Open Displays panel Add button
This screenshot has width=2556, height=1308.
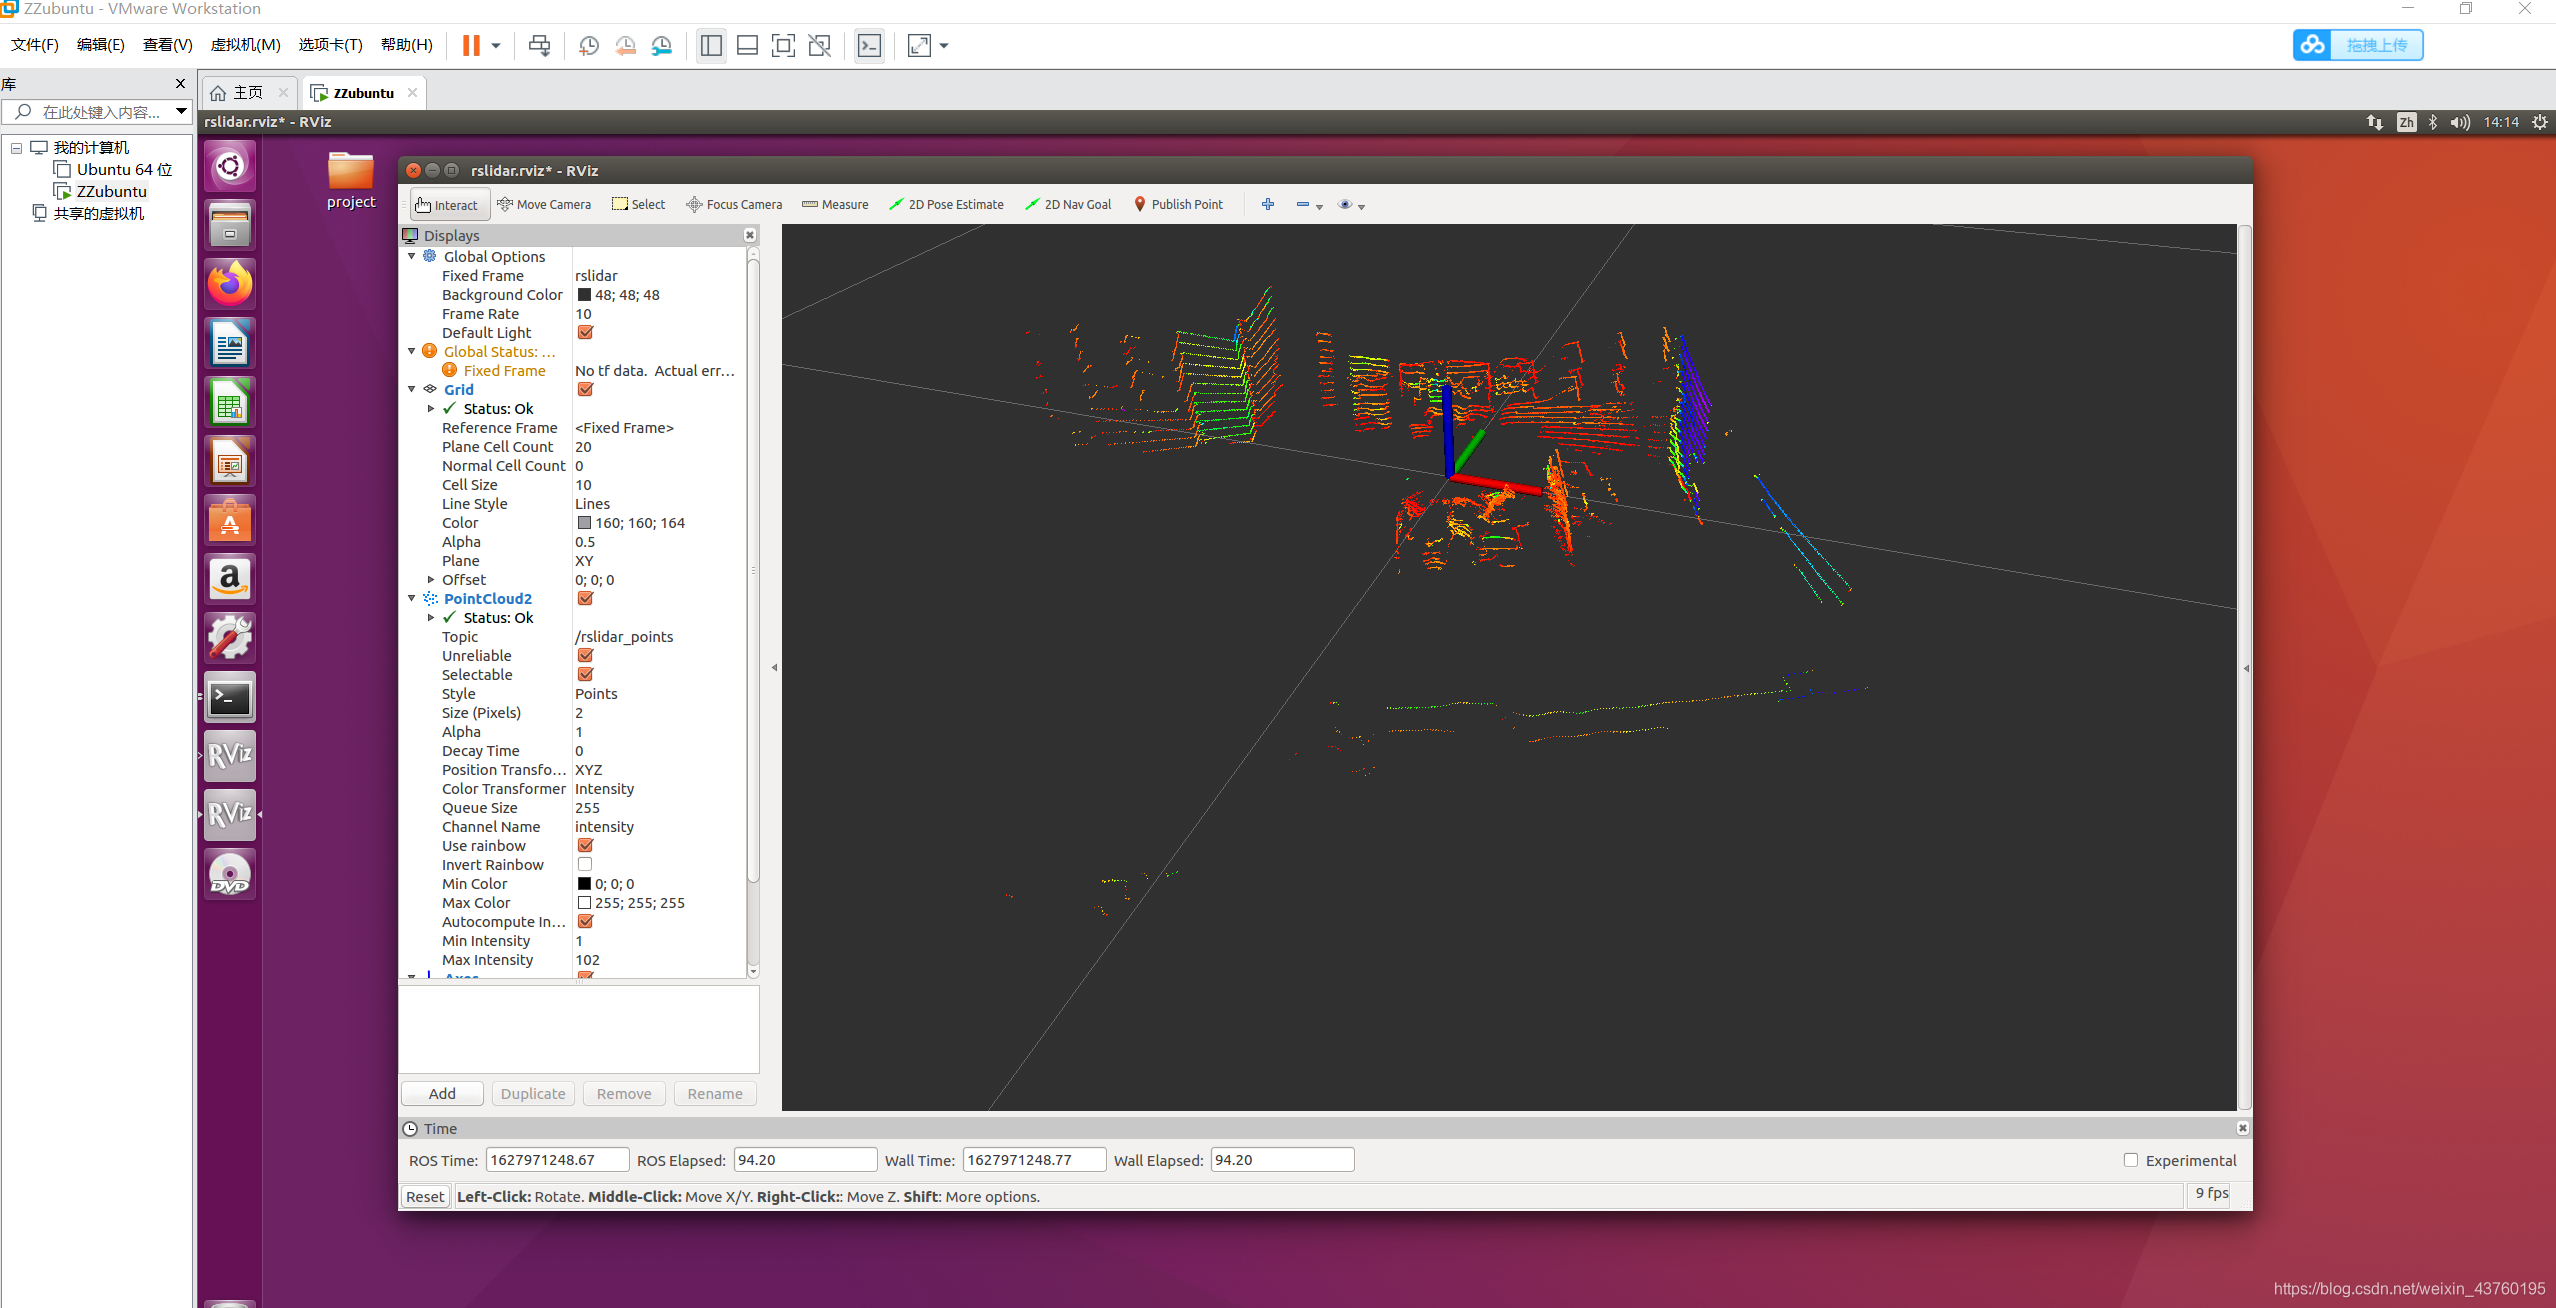pyautogui.click(x=442, y=1093)
